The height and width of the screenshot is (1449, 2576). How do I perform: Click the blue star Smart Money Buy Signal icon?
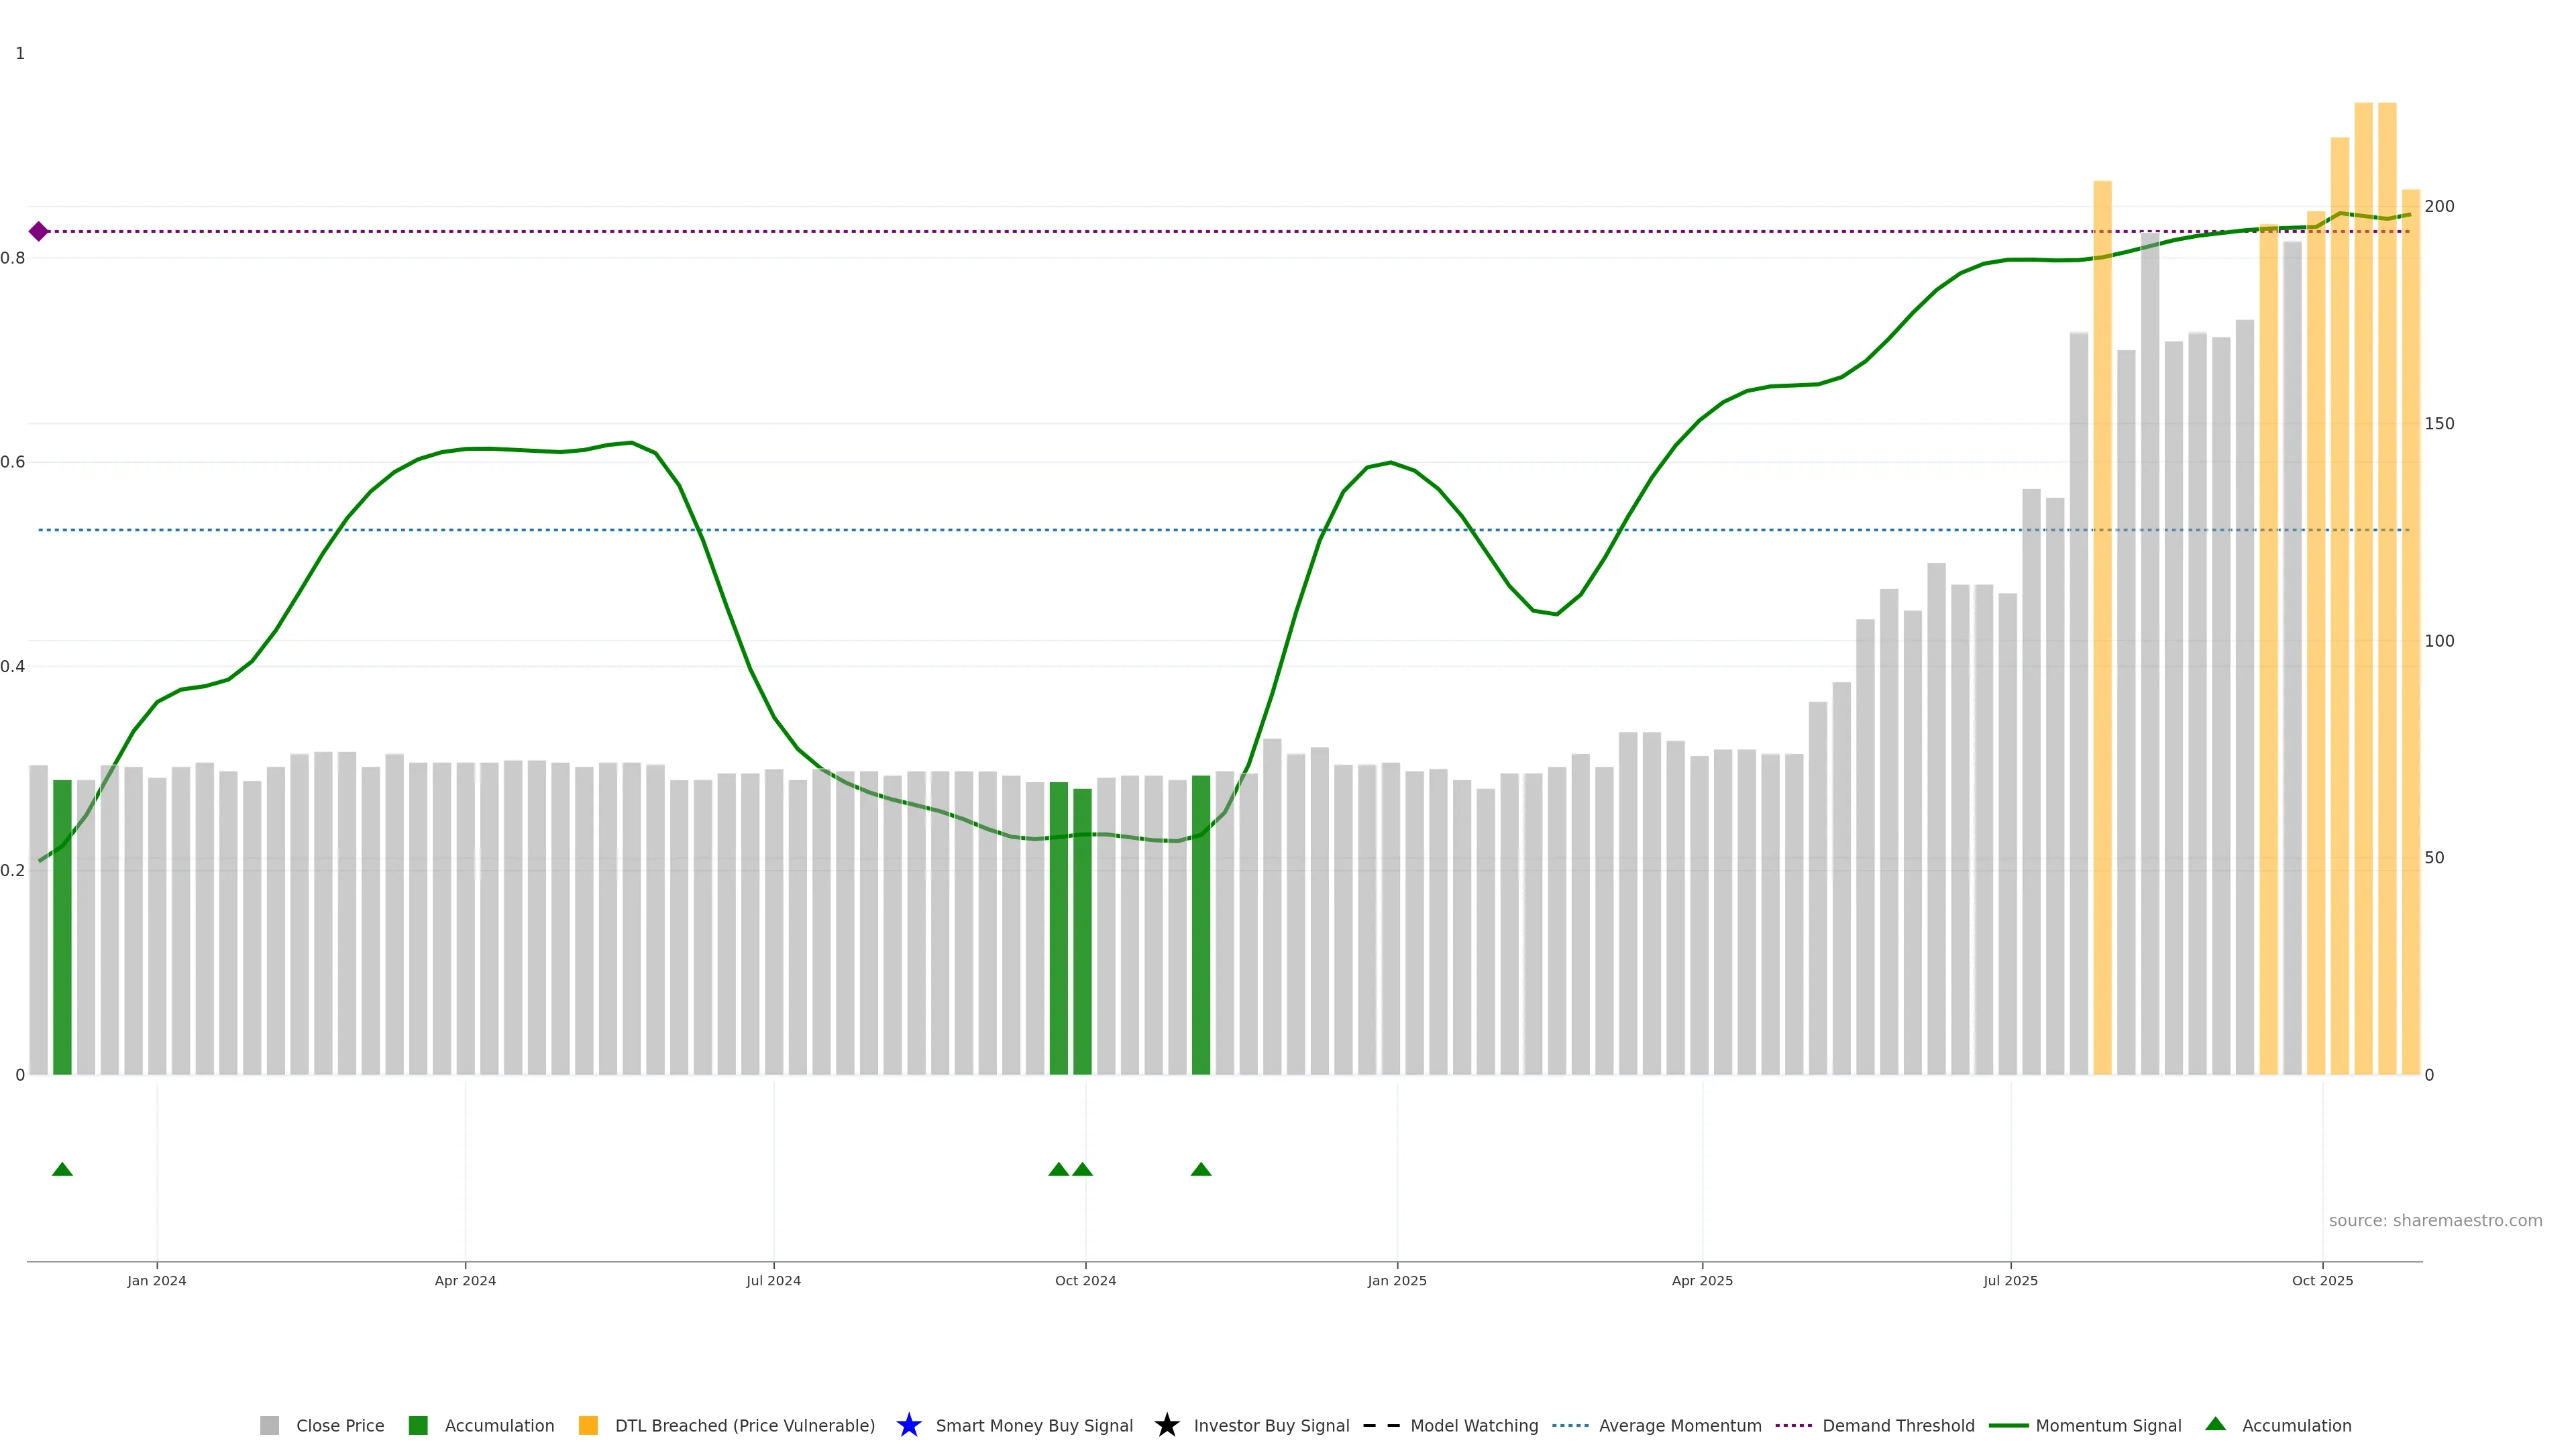coord(909,1425)
